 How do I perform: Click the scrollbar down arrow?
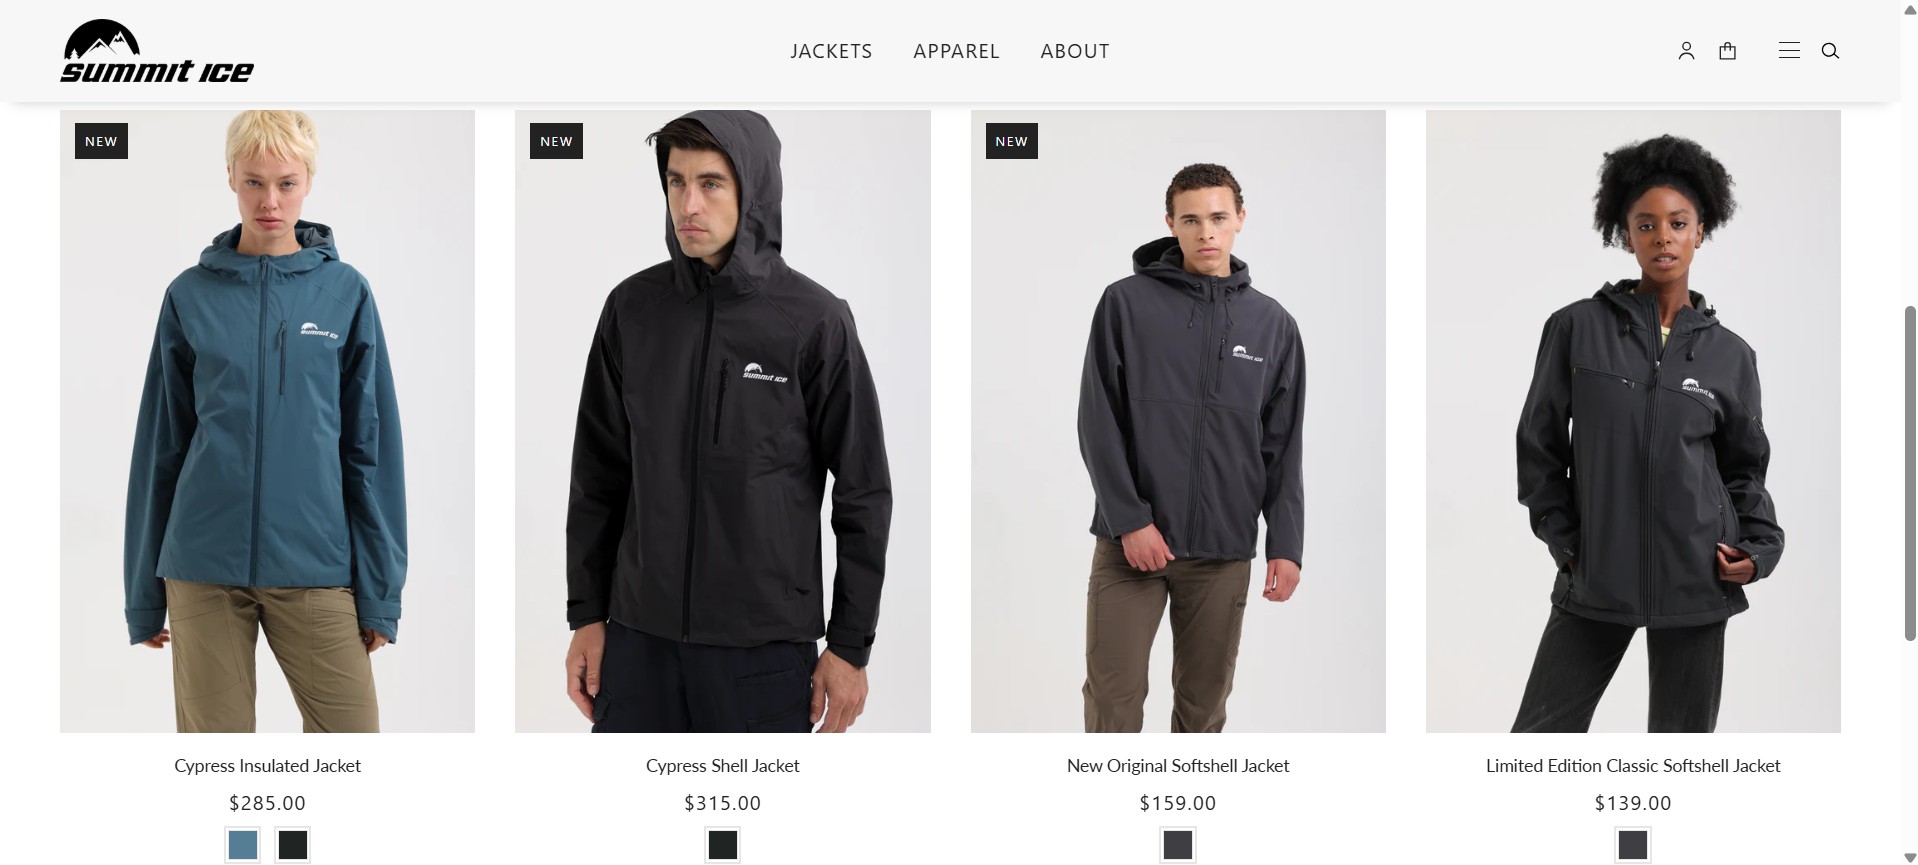tap(1909, 857)
